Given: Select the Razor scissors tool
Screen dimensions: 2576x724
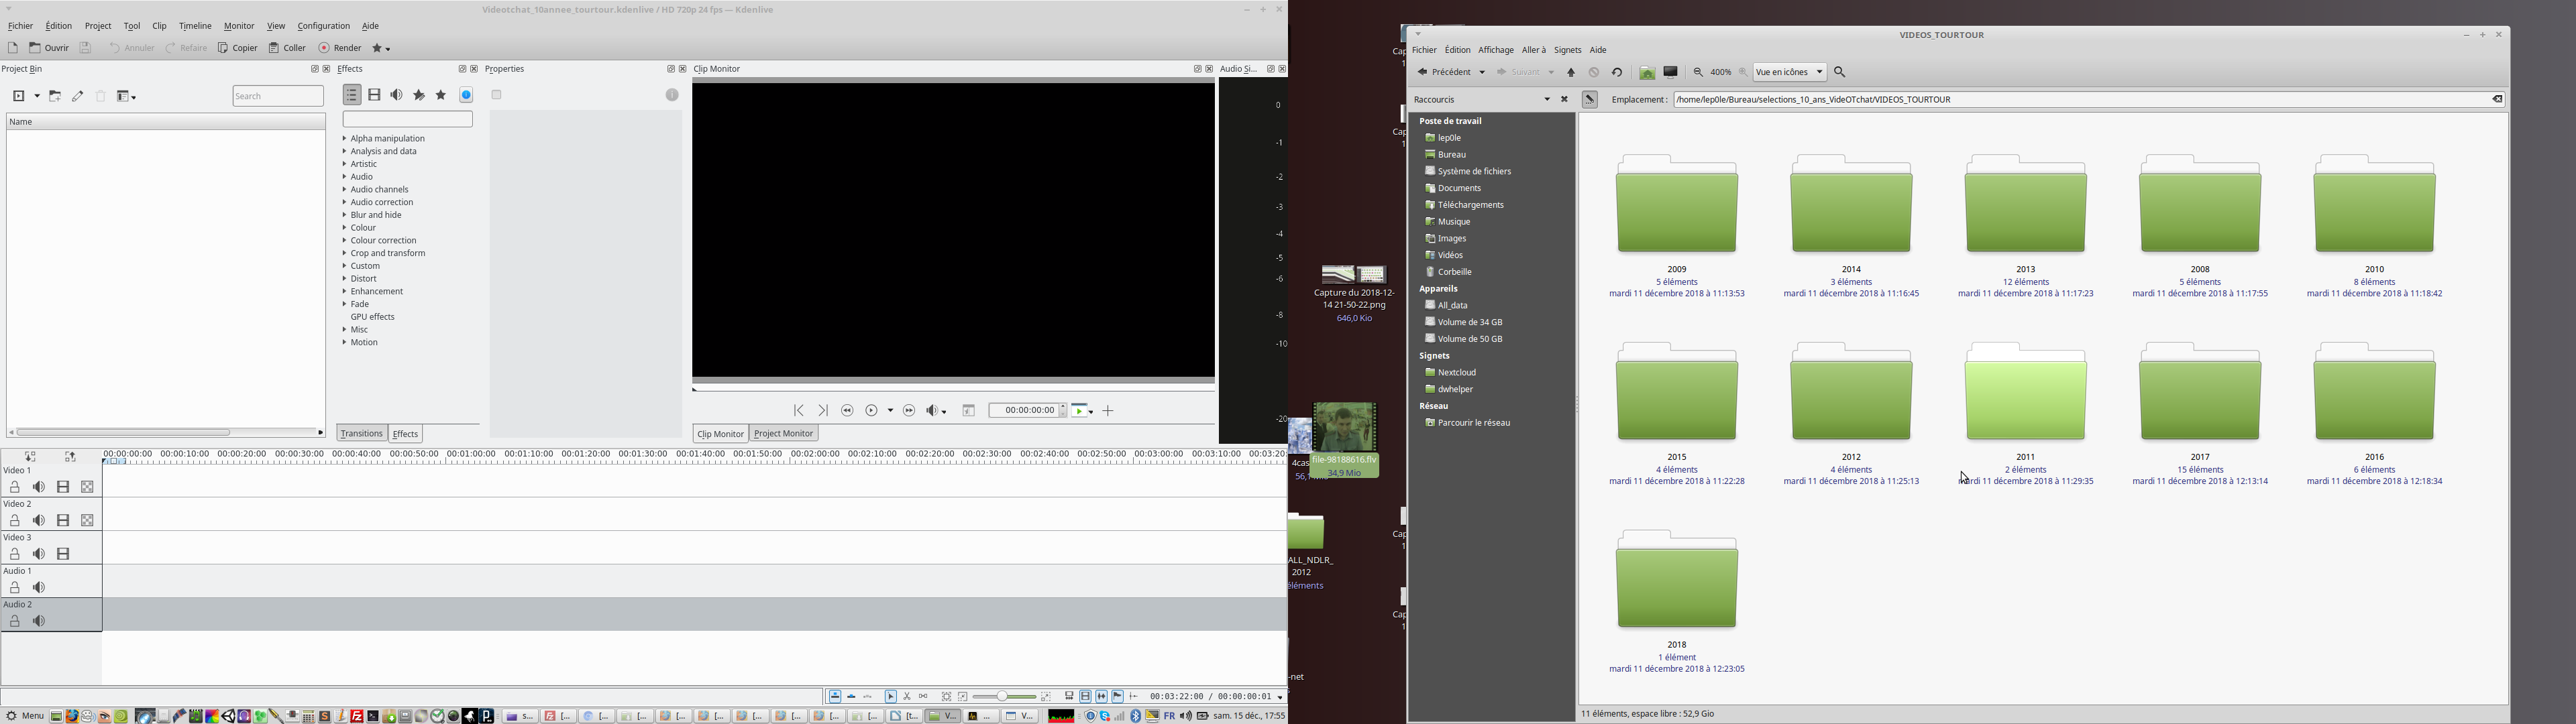Looking at the screenshot, I should 907,697.
